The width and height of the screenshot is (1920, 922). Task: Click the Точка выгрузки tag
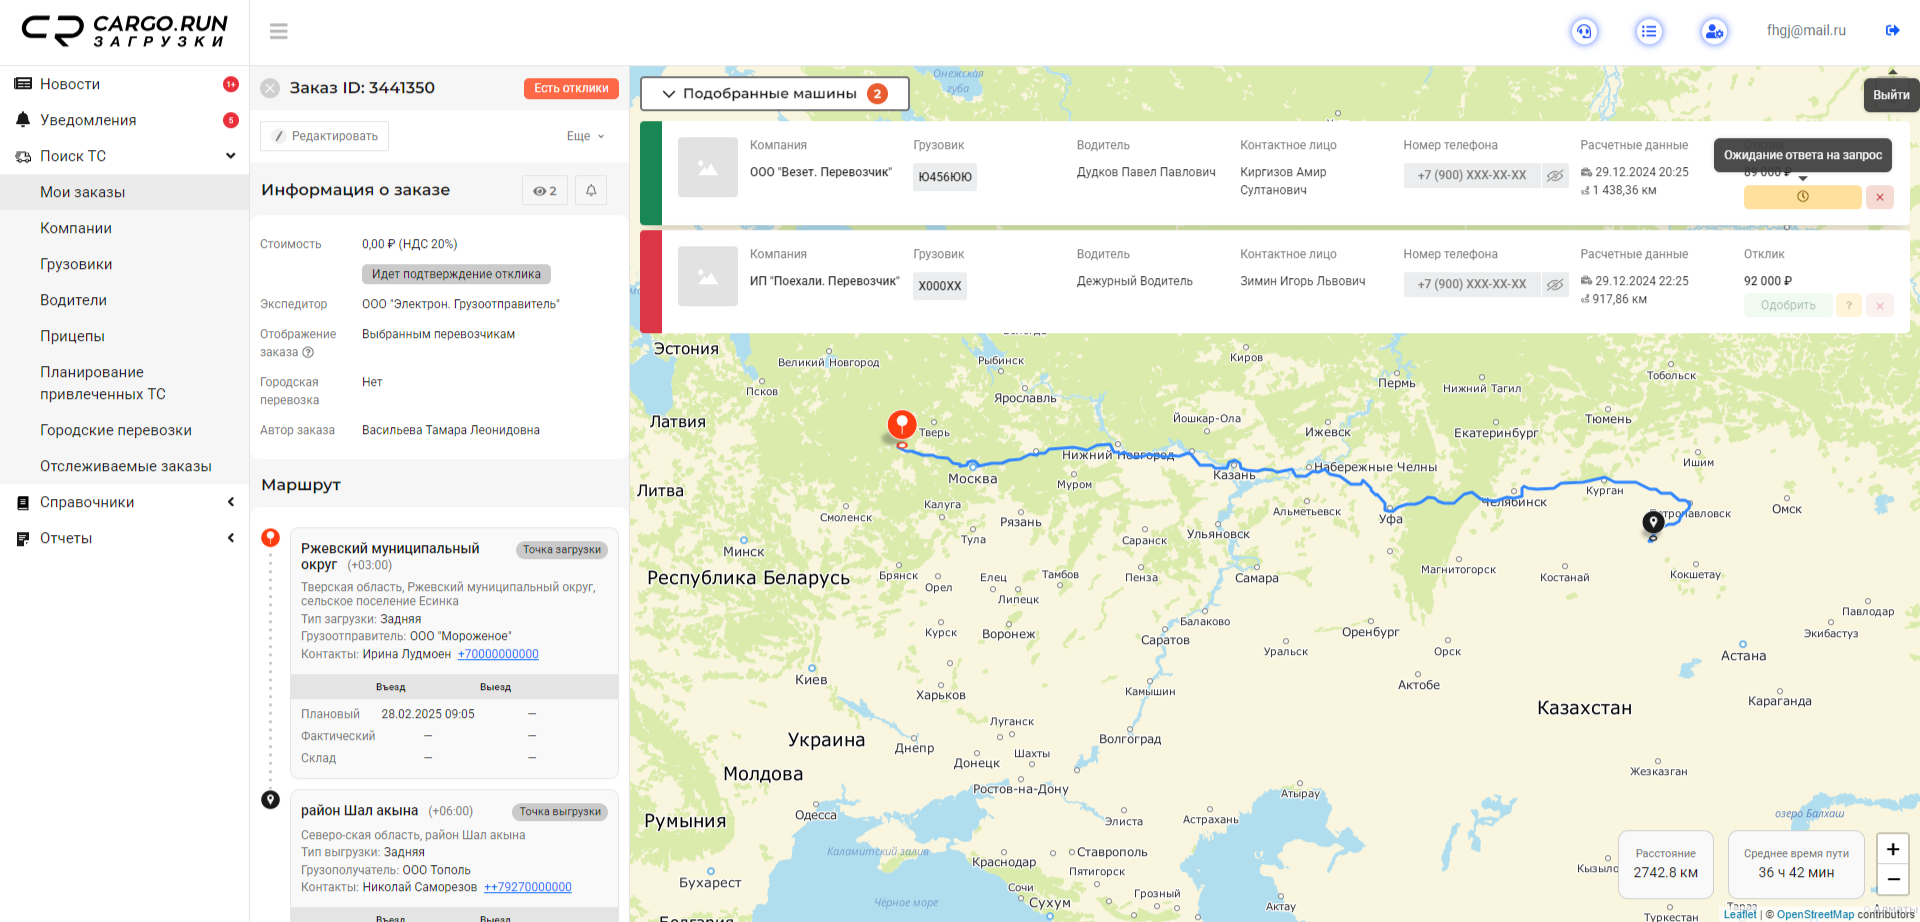(x=560, y=812)
